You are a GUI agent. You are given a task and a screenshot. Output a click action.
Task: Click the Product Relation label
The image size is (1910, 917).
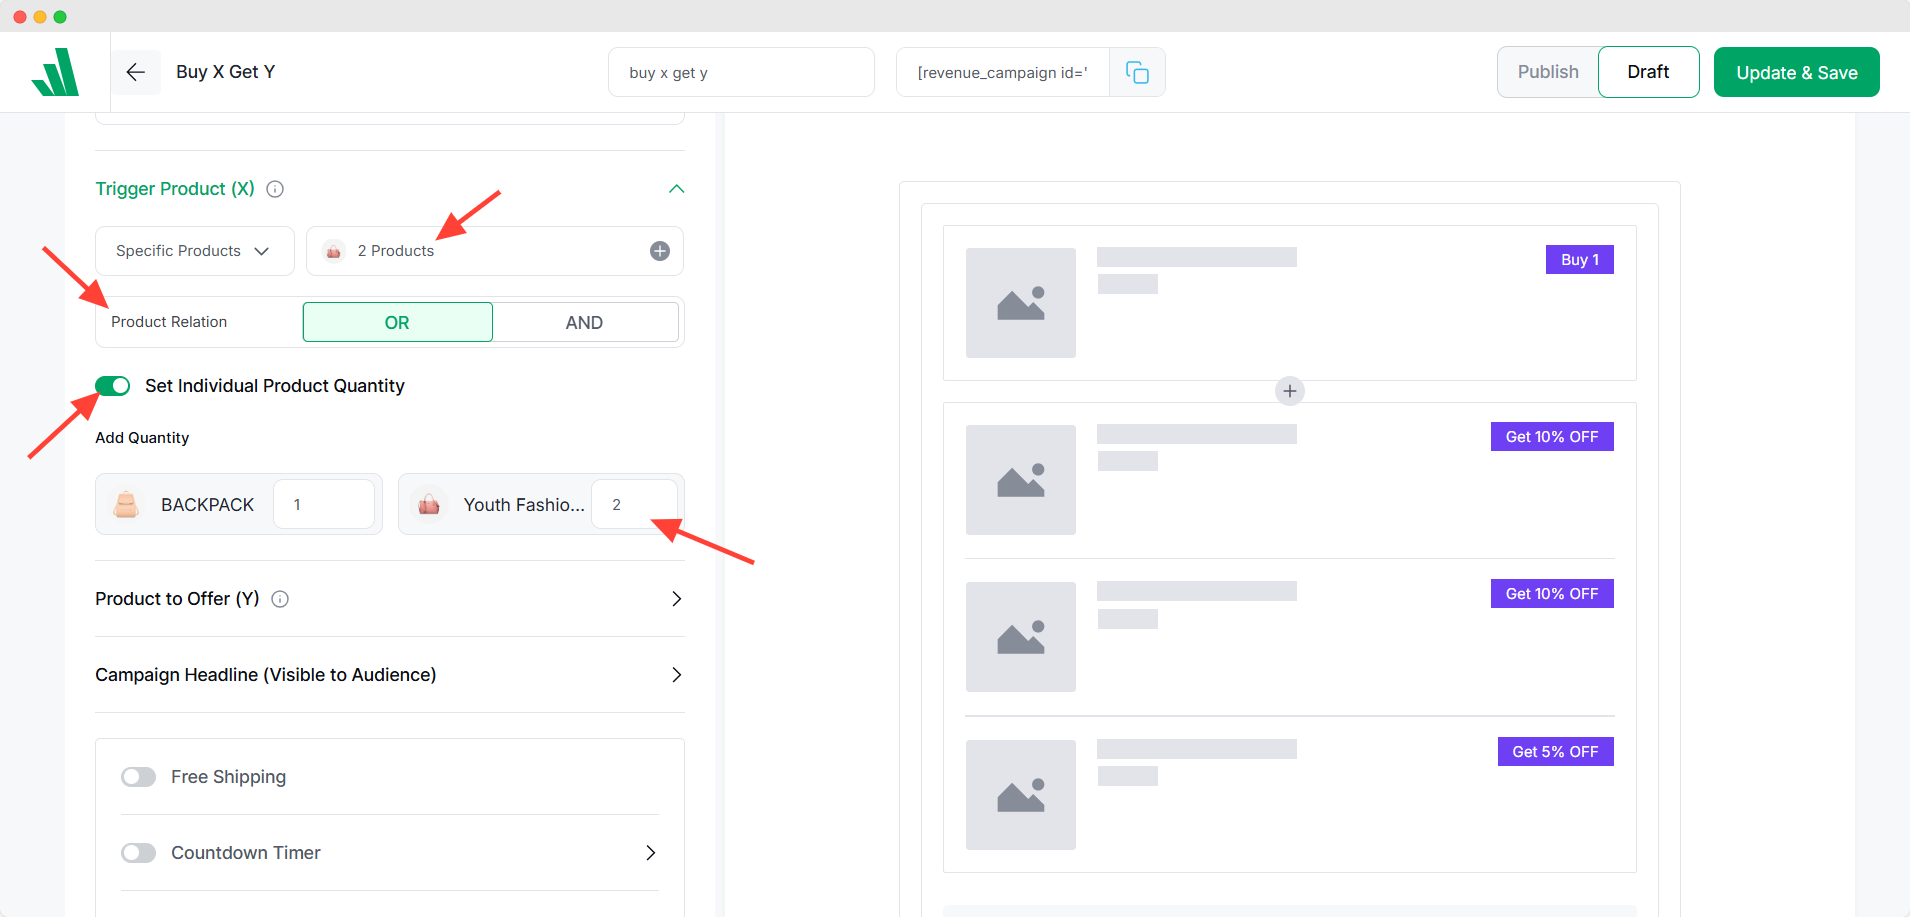point(169,322)
